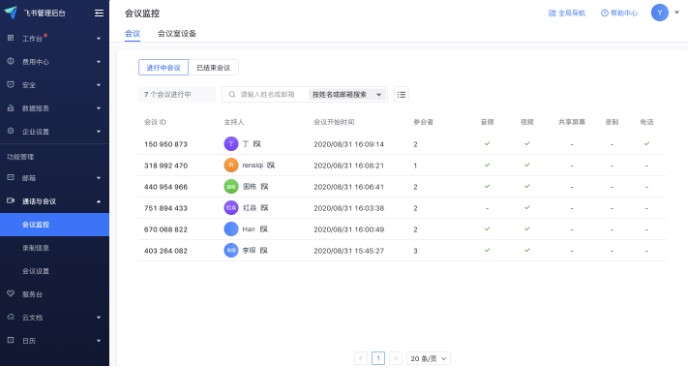Screen dimensions: 696x372
Task: Open the Y user avatar
Action: tap(660, 12)
